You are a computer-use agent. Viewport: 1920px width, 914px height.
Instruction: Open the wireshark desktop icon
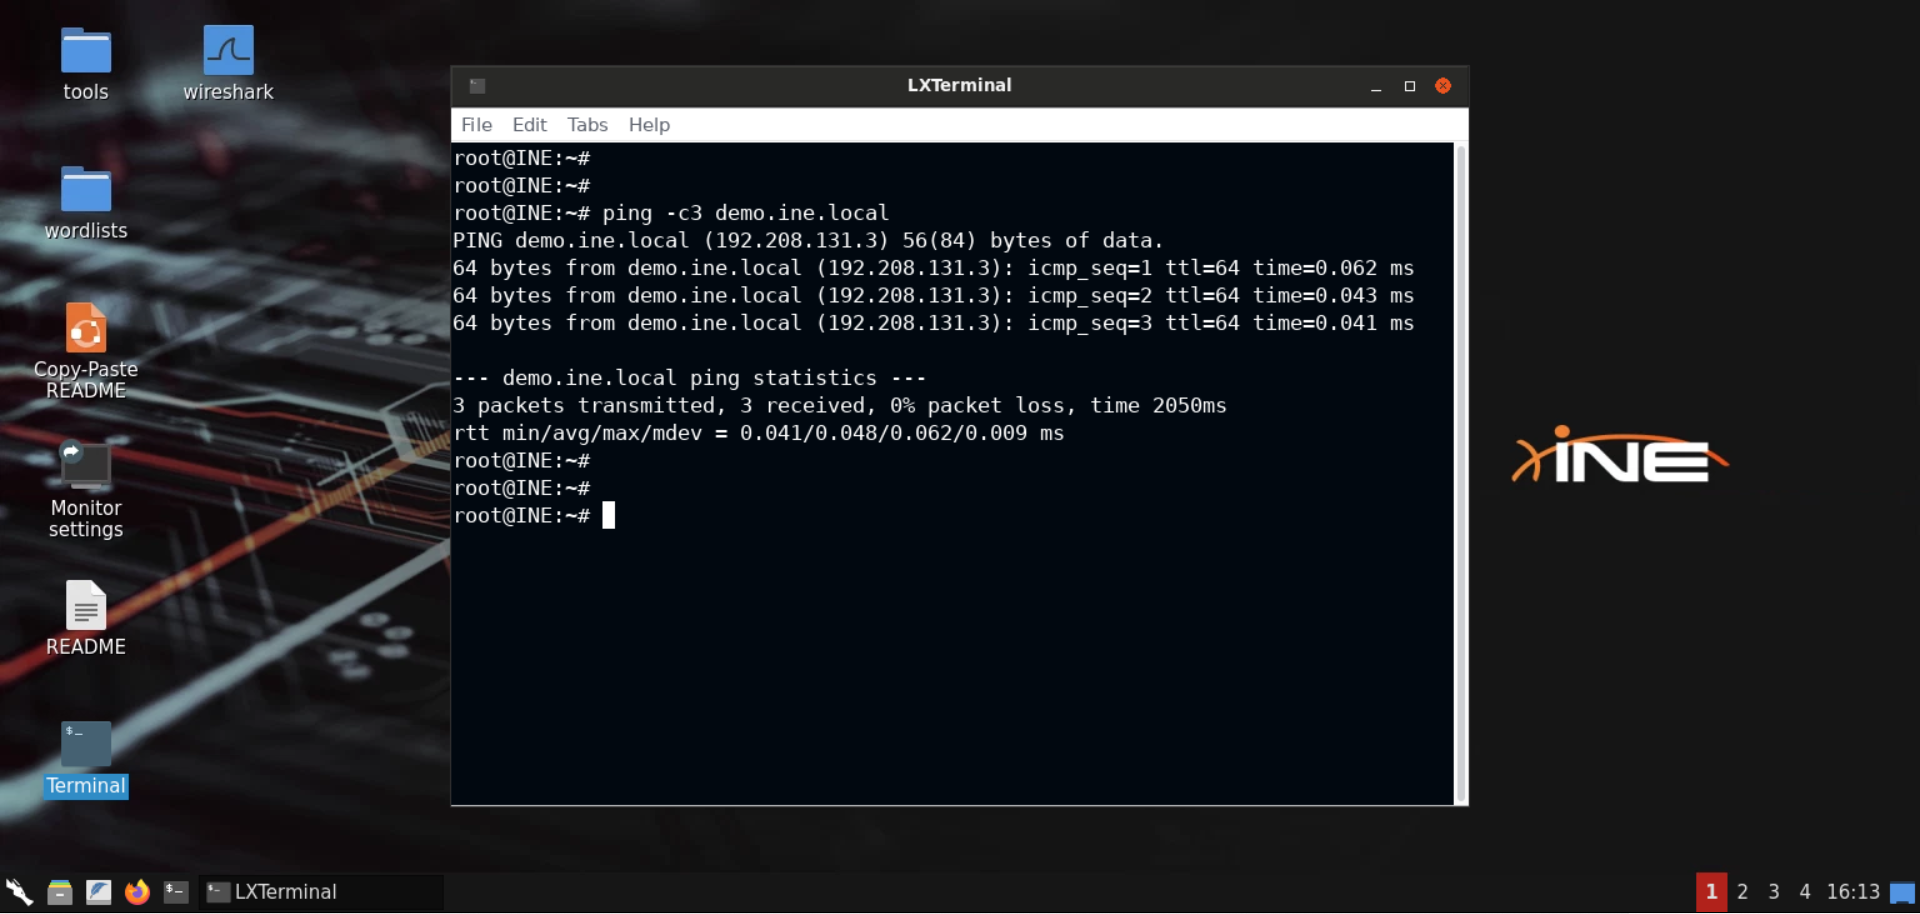(x=228, y=52)
